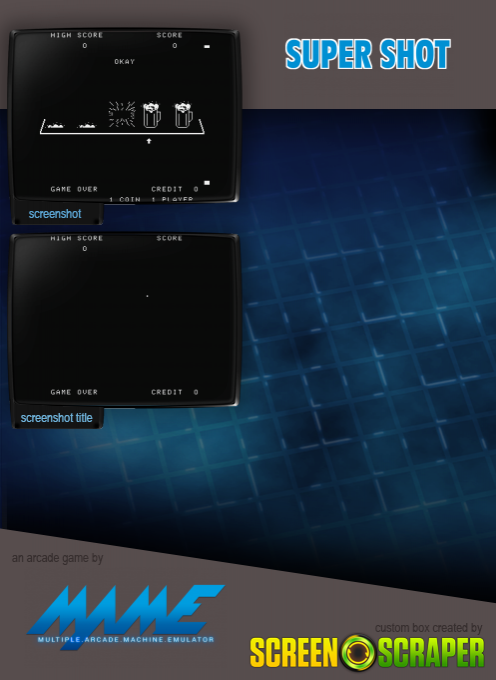The width and height of the screenshot is (496, 680).
Task: Click the green SCRAPER logo word
Action: coord(431,653)
